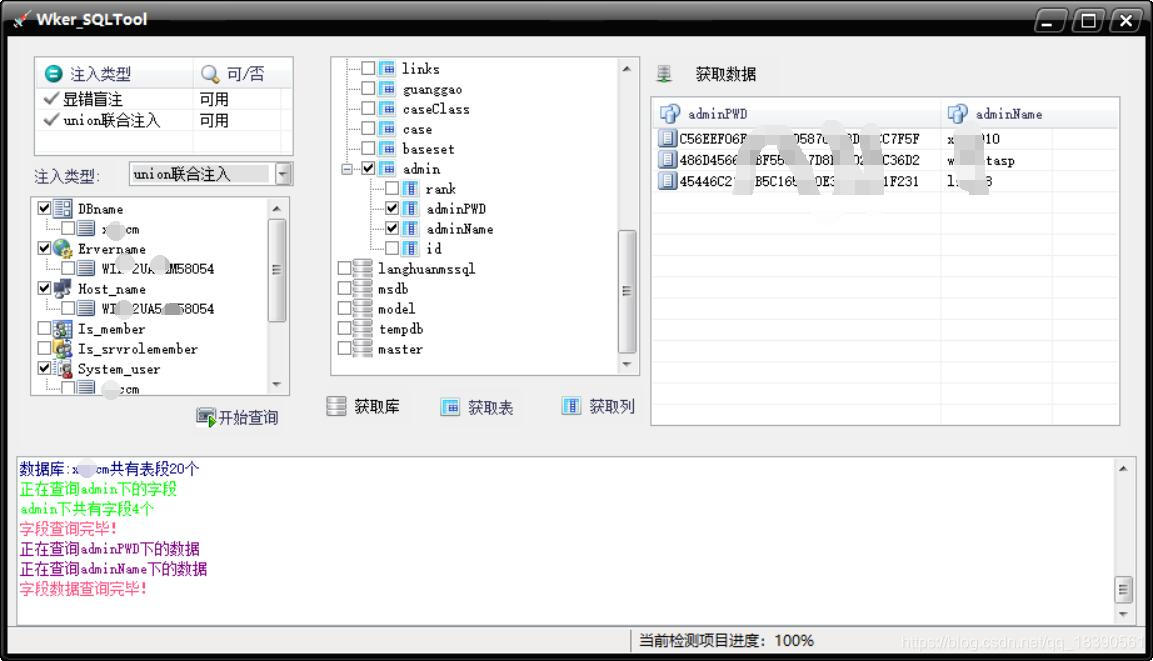Click the master database icon

363,348
